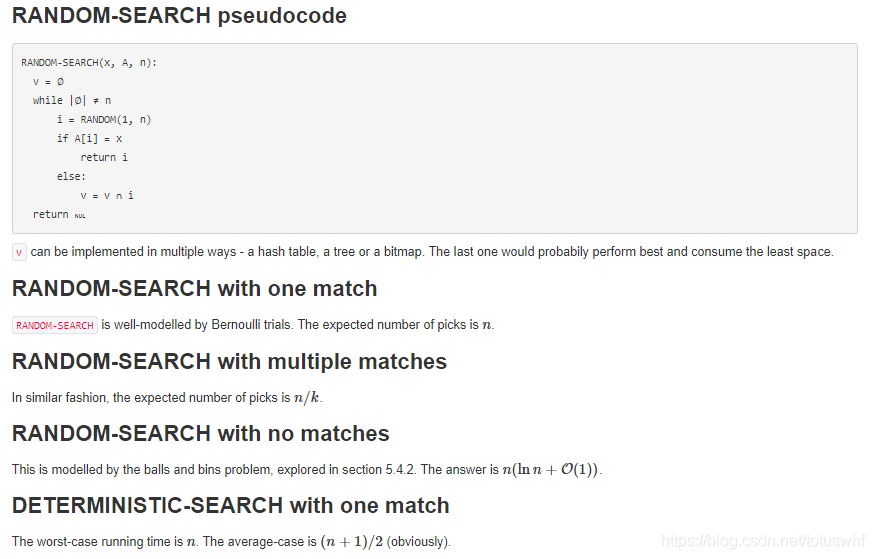
Task: Click the n/k formula in the text
Action: [307, 397]
